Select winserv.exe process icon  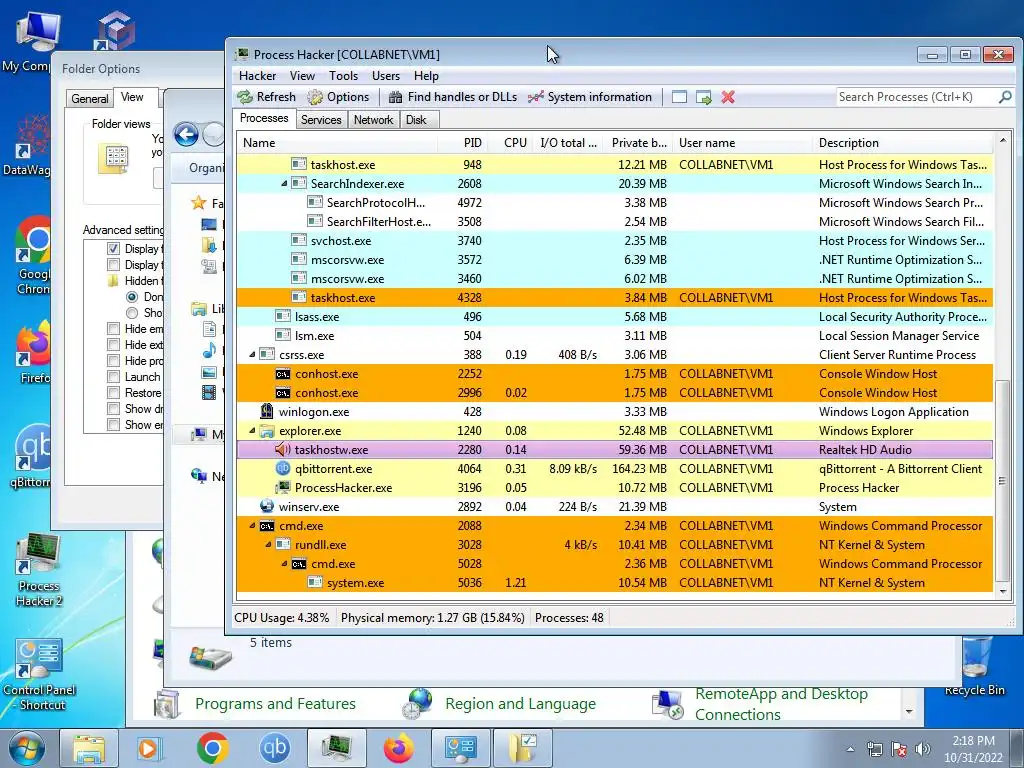266,506
